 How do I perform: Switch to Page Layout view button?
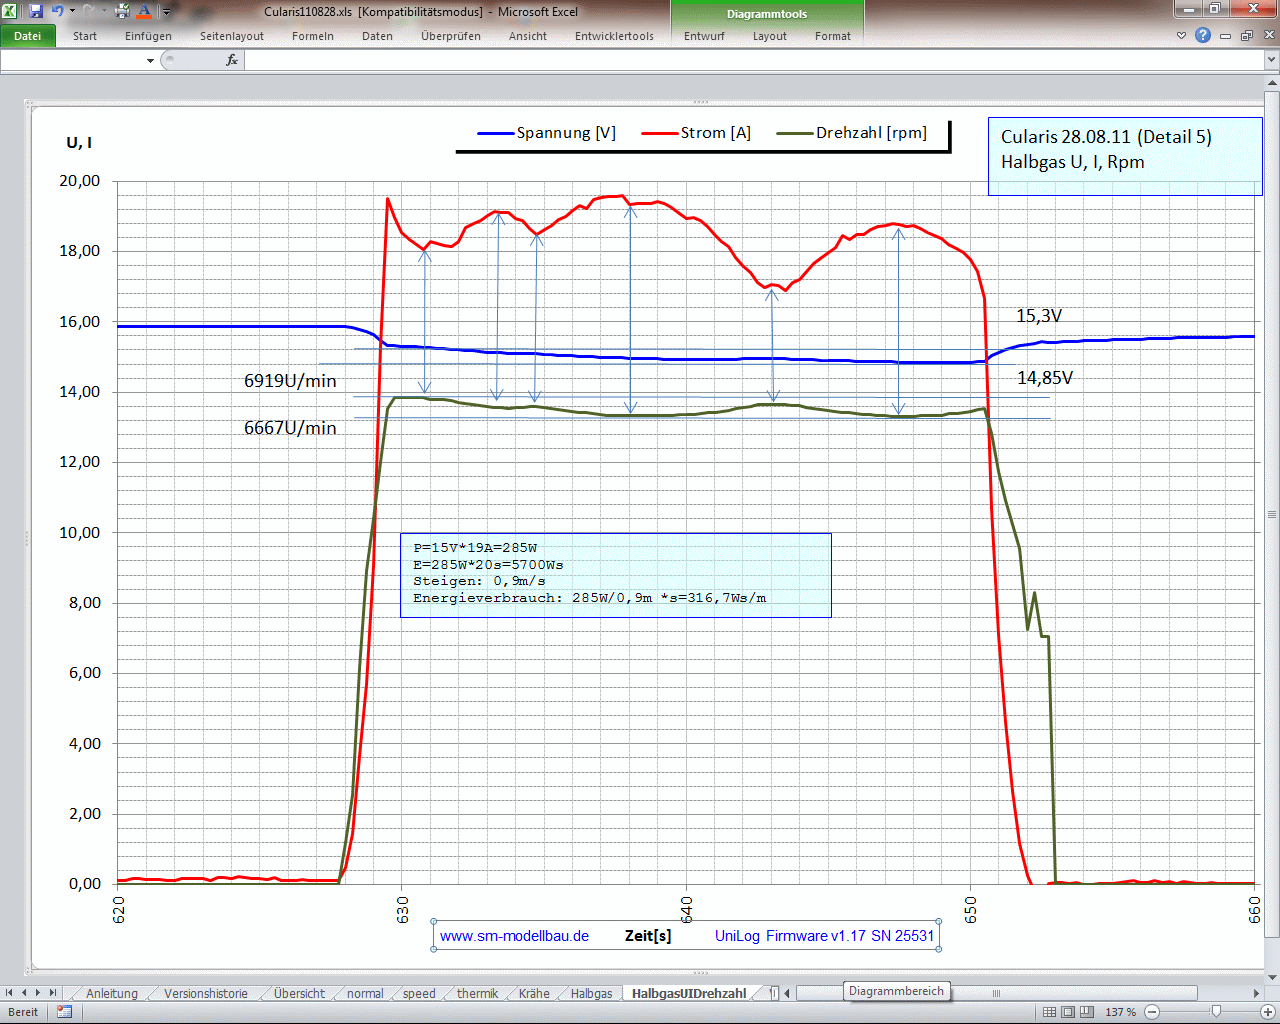1068,1012
